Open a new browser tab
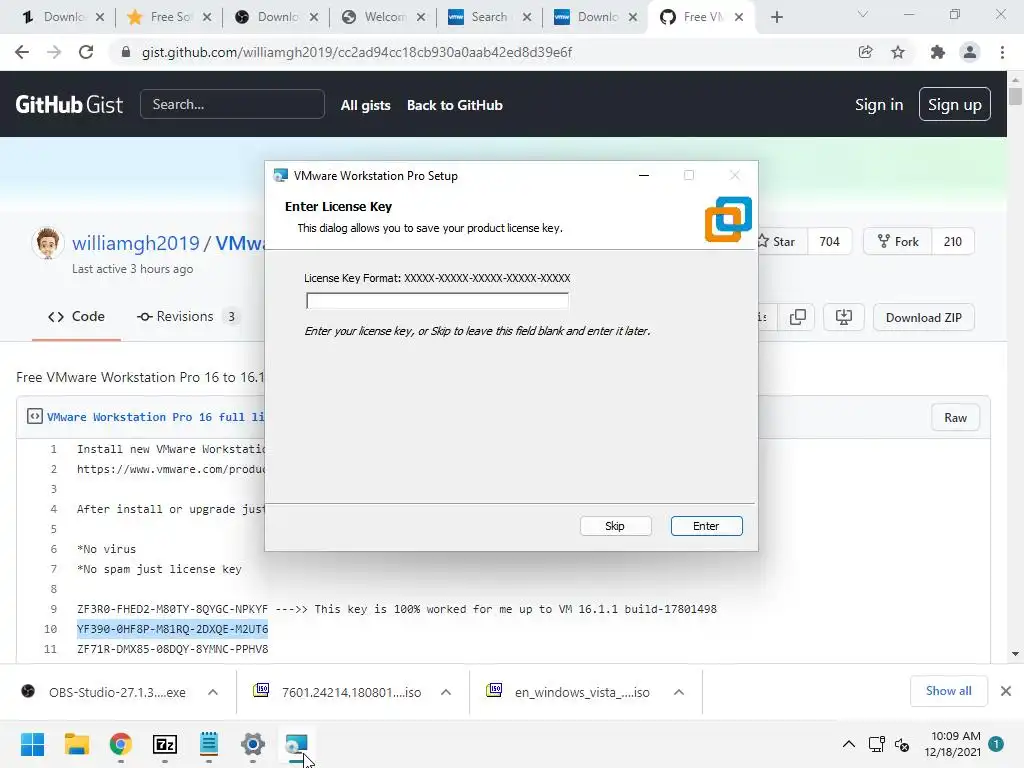Screen dimensions: 1024x768 (x=776, y=18)
